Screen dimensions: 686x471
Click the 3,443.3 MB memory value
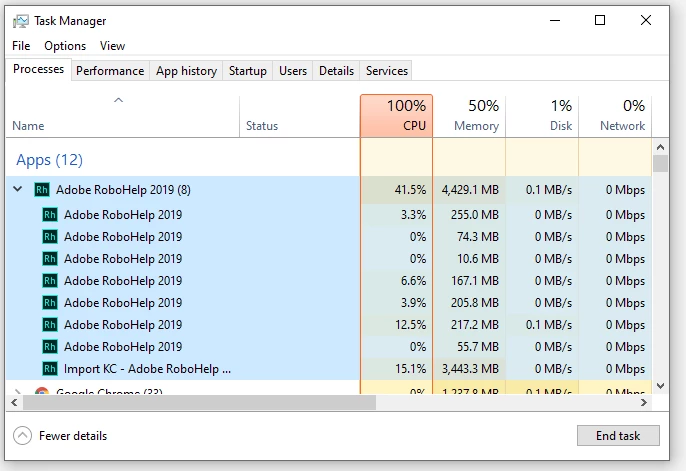coord(470,369)
